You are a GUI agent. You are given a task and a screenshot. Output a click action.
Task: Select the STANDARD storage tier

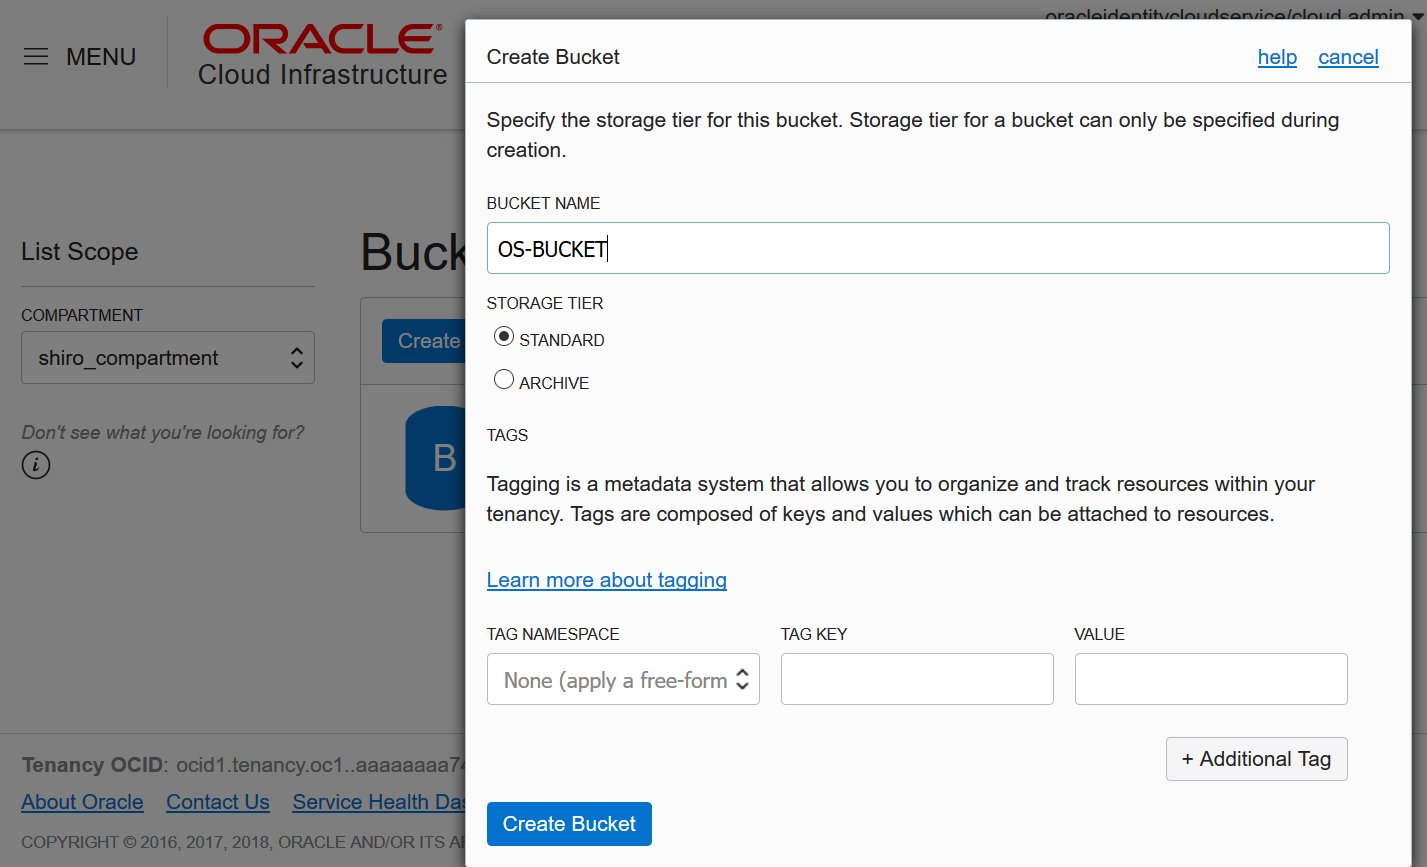point(504,336)
